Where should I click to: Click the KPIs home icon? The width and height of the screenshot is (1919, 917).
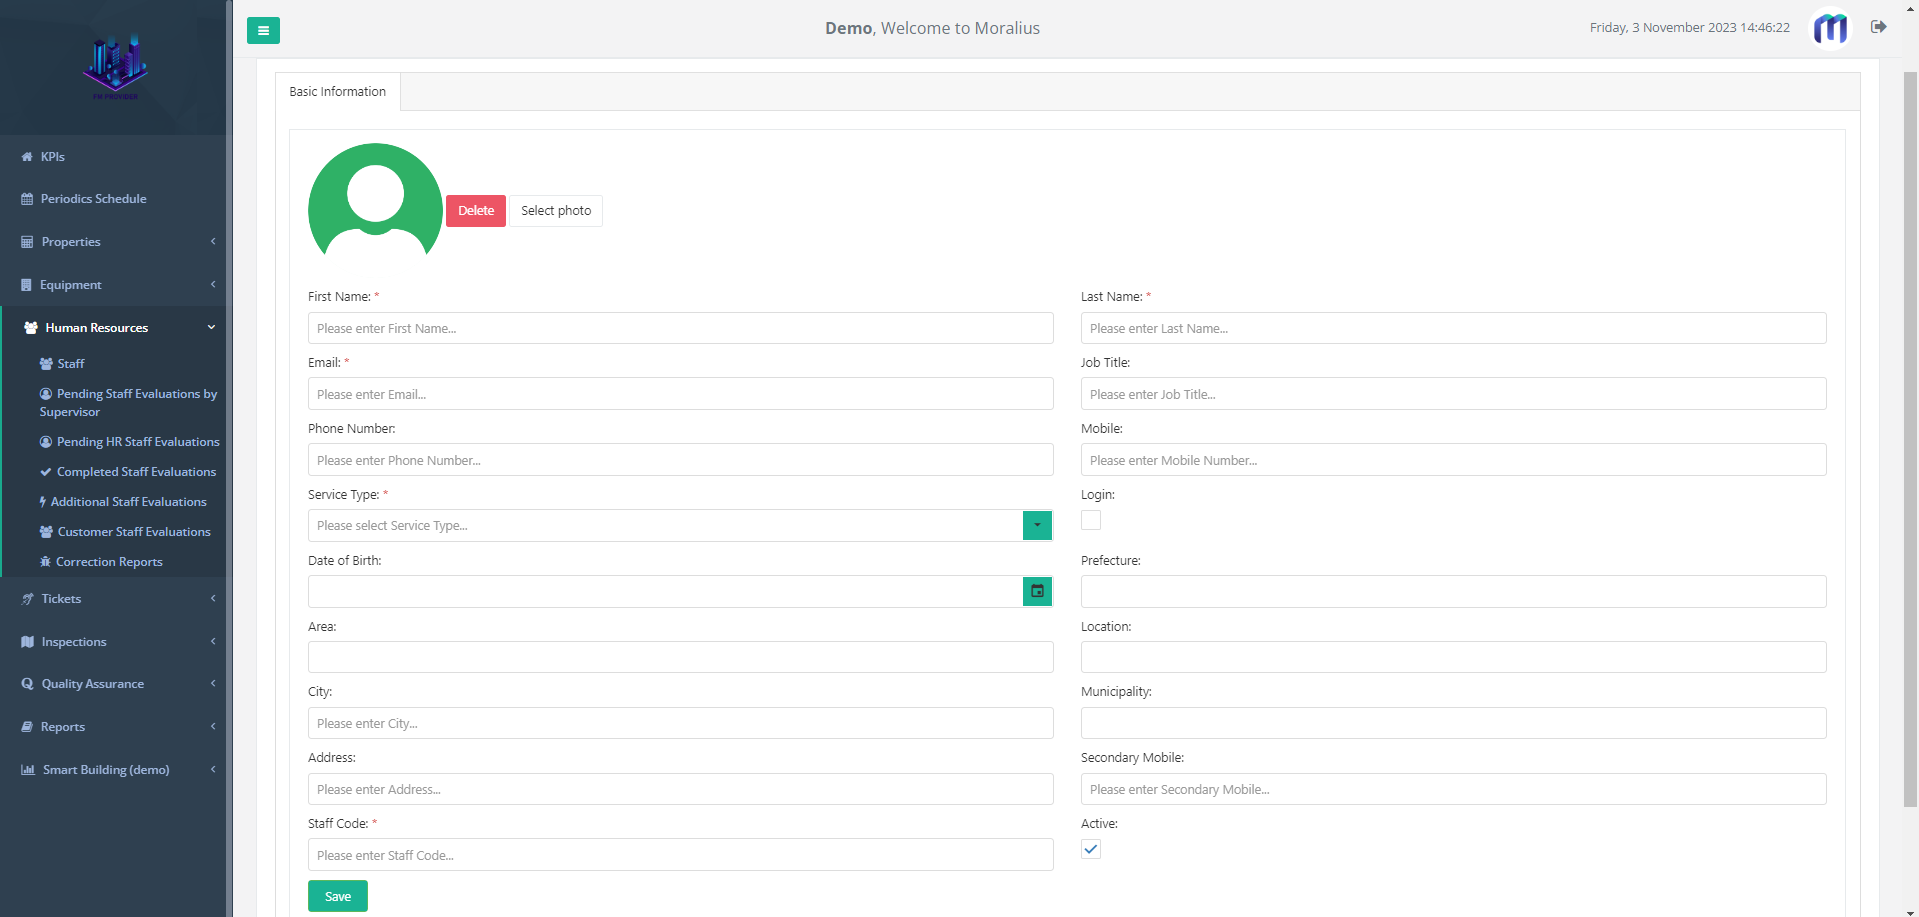pyautogui.click(x=27, y=157)
